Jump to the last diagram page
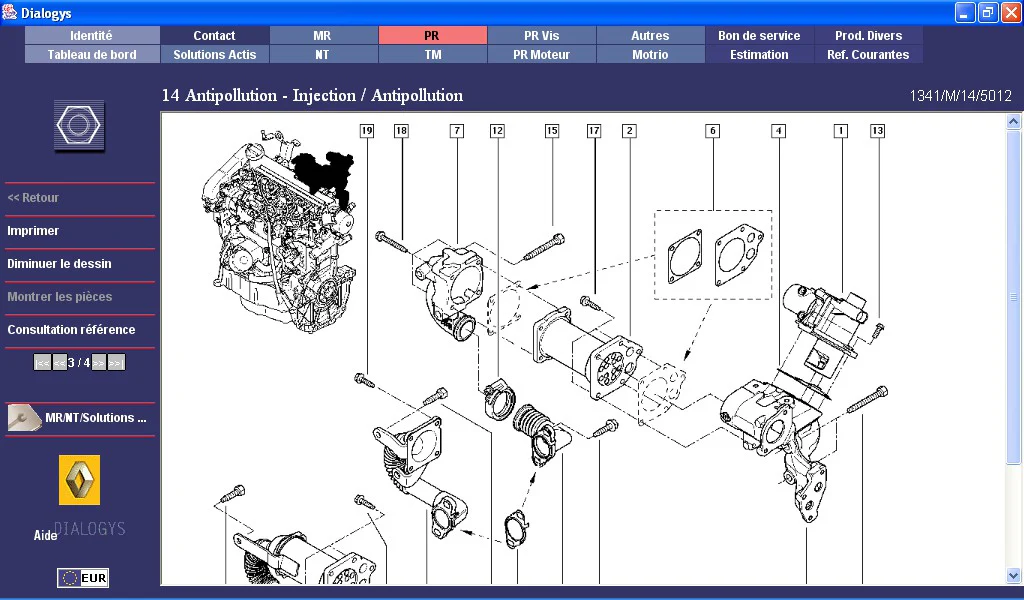This screenshot has height=600, width=1024. pos(116,363)
